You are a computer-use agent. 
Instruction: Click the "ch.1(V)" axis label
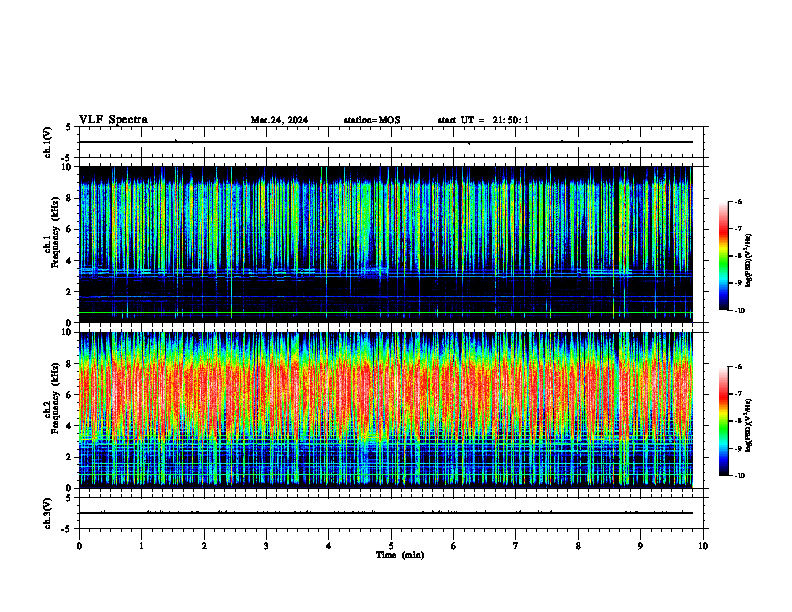tap(47, 142)
